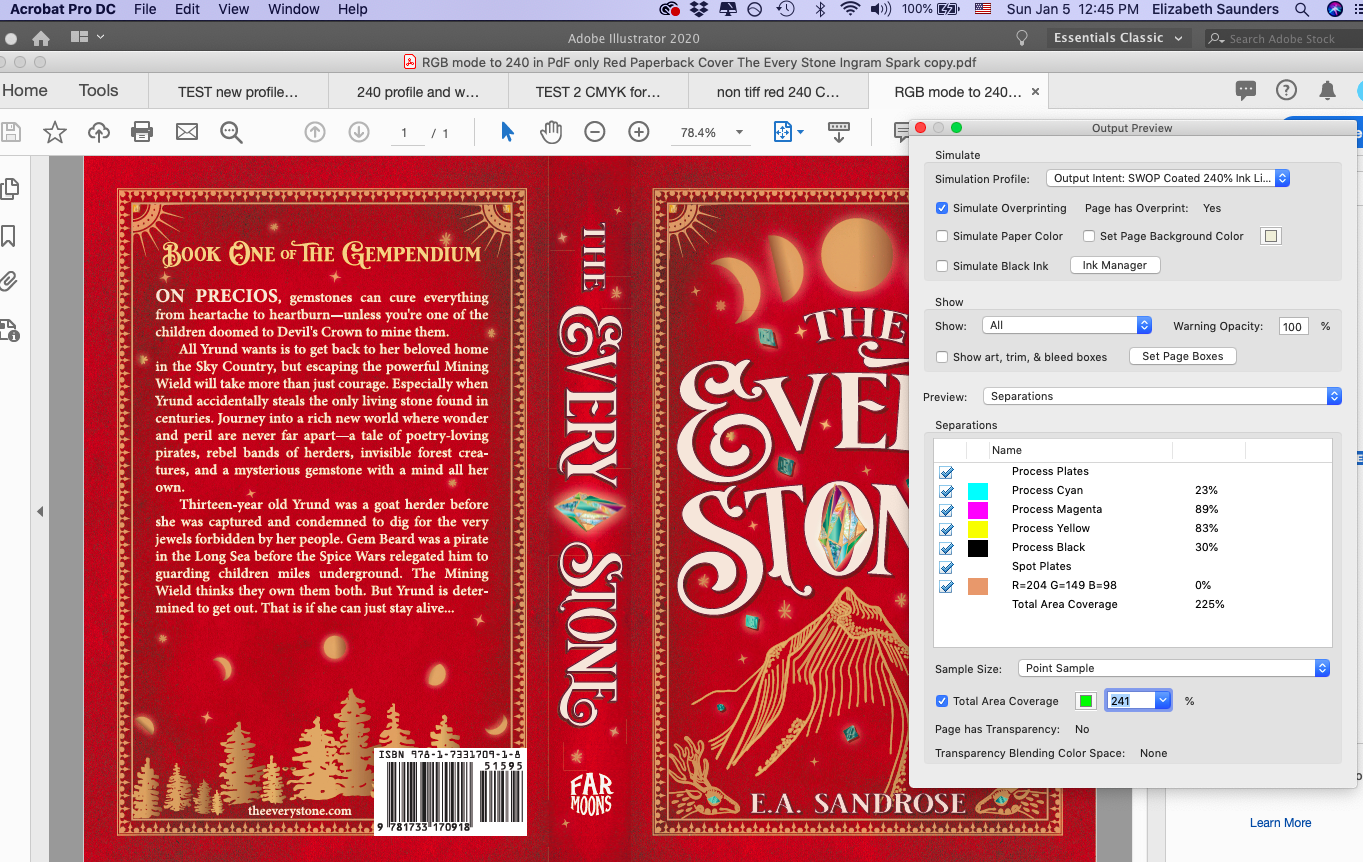
Task: Toggle the Simulate Black Ink checkbox
Action: [x=941, y=266]
